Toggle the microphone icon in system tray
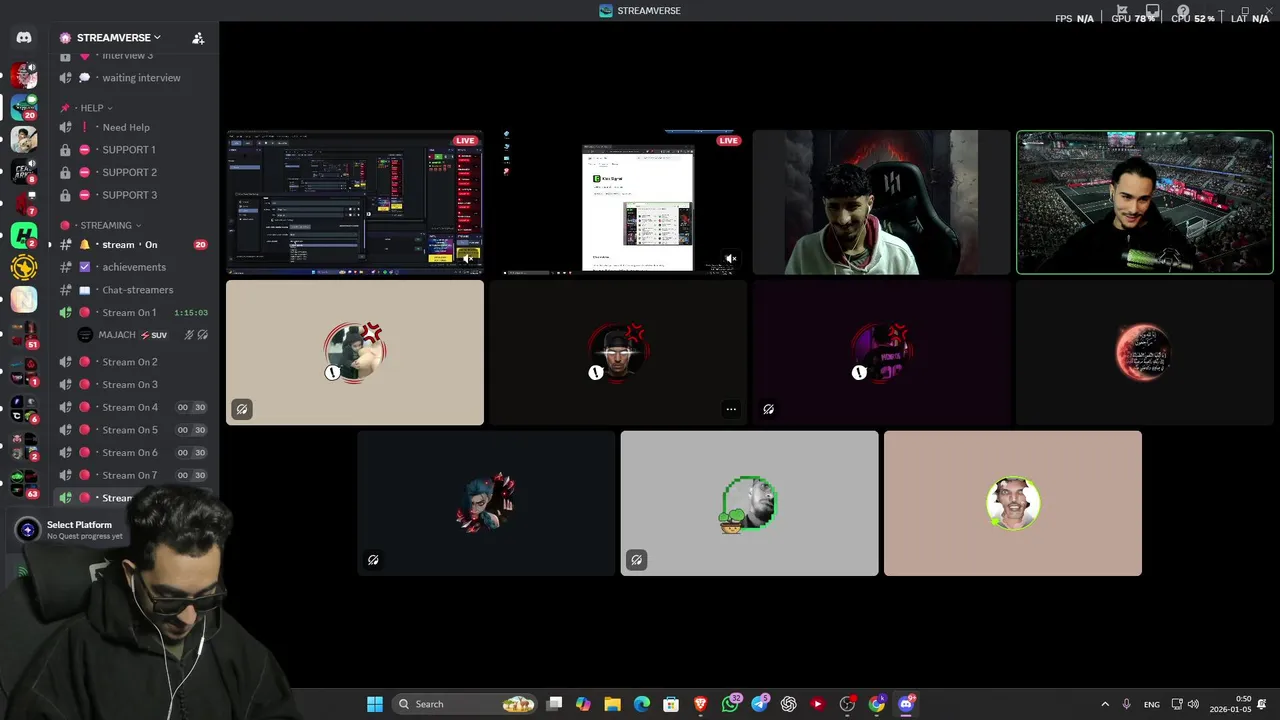Screen dimensions: 1280x720 pyautogui.click(x=1127, y=704)
